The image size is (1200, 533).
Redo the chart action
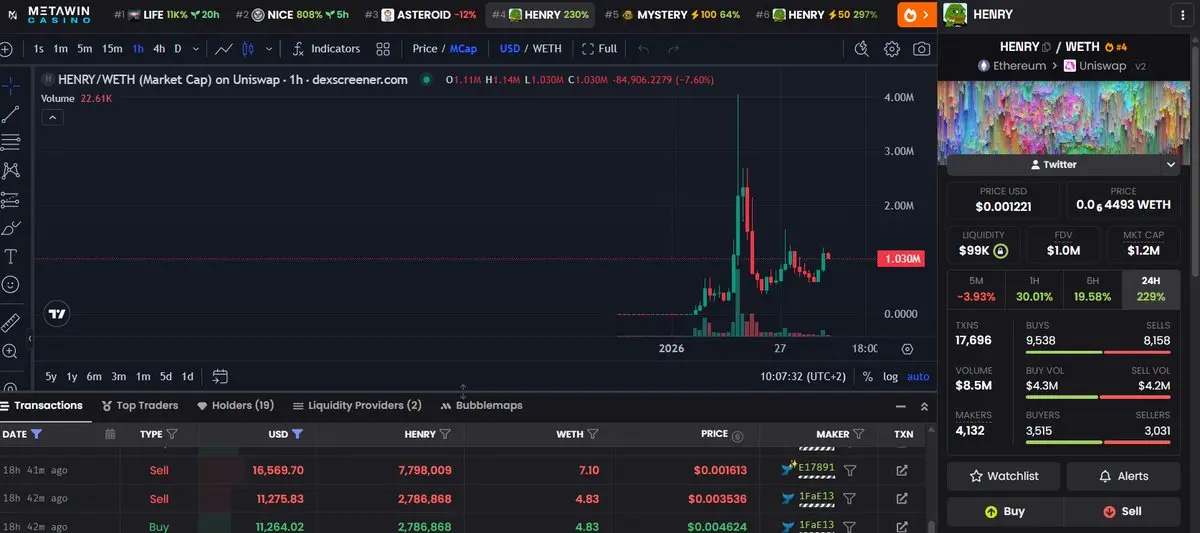[x=674, y=49]
